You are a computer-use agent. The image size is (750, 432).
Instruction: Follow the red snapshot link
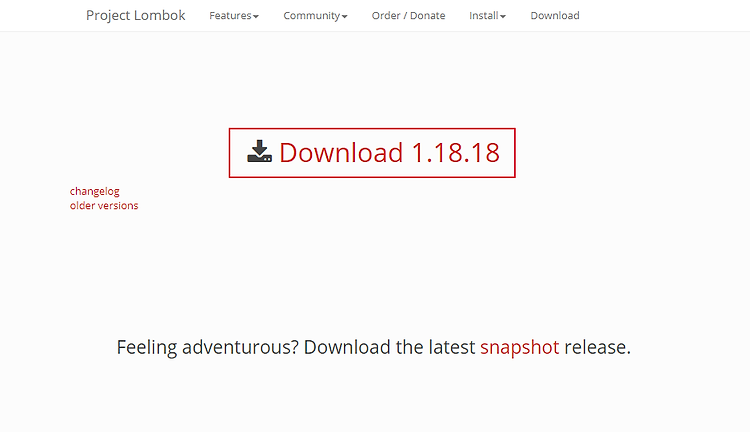pyautogui.click(x=519, y=347)
